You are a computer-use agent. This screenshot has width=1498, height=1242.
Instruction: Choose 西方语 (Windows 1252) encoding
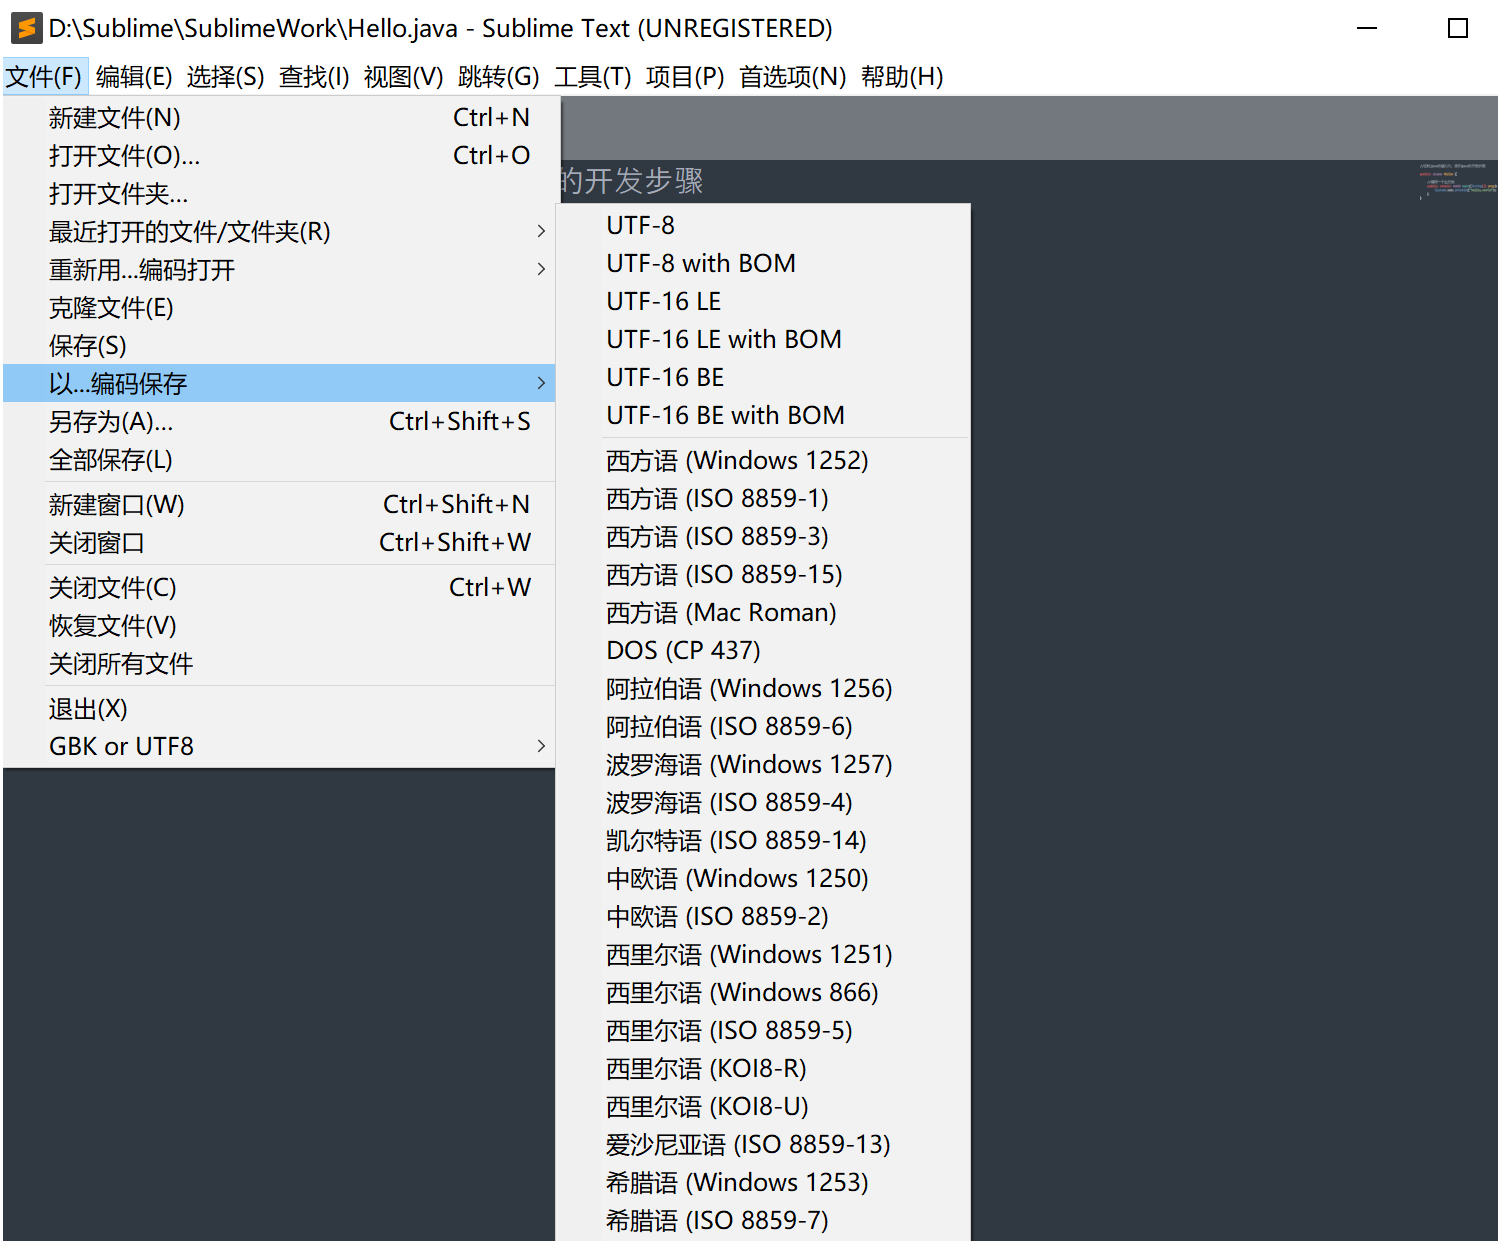click(x=763, y=461)
